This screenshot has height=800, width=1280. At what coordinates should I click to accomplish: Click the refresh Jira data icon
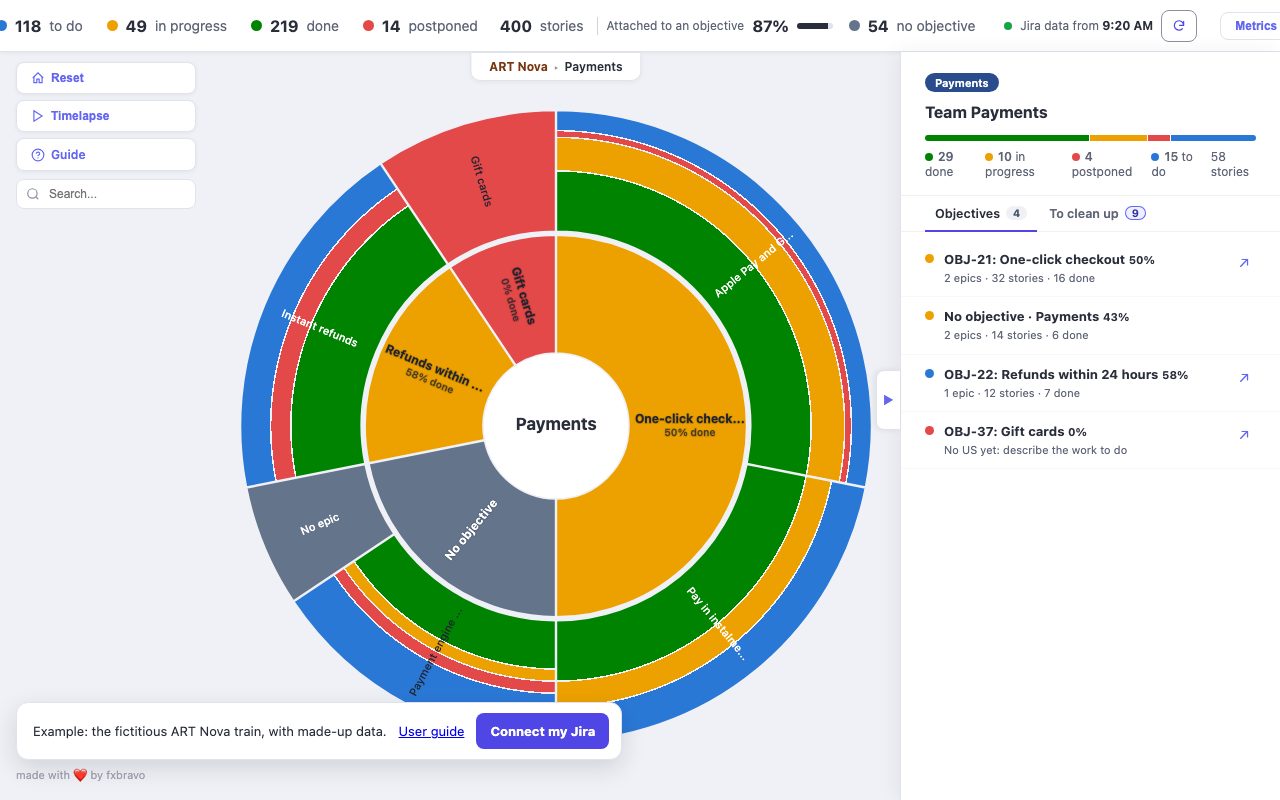(1179, 26)
